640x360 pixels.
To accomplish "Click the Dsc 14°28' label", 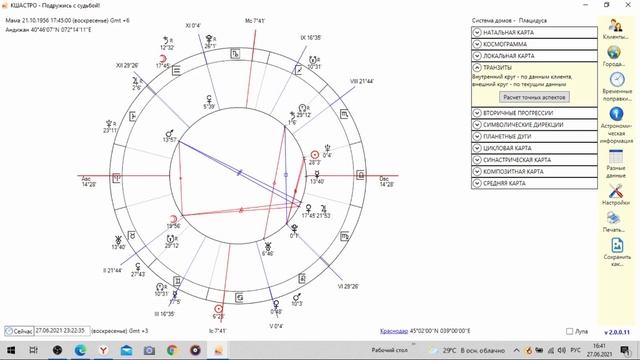I will (386, 182).
